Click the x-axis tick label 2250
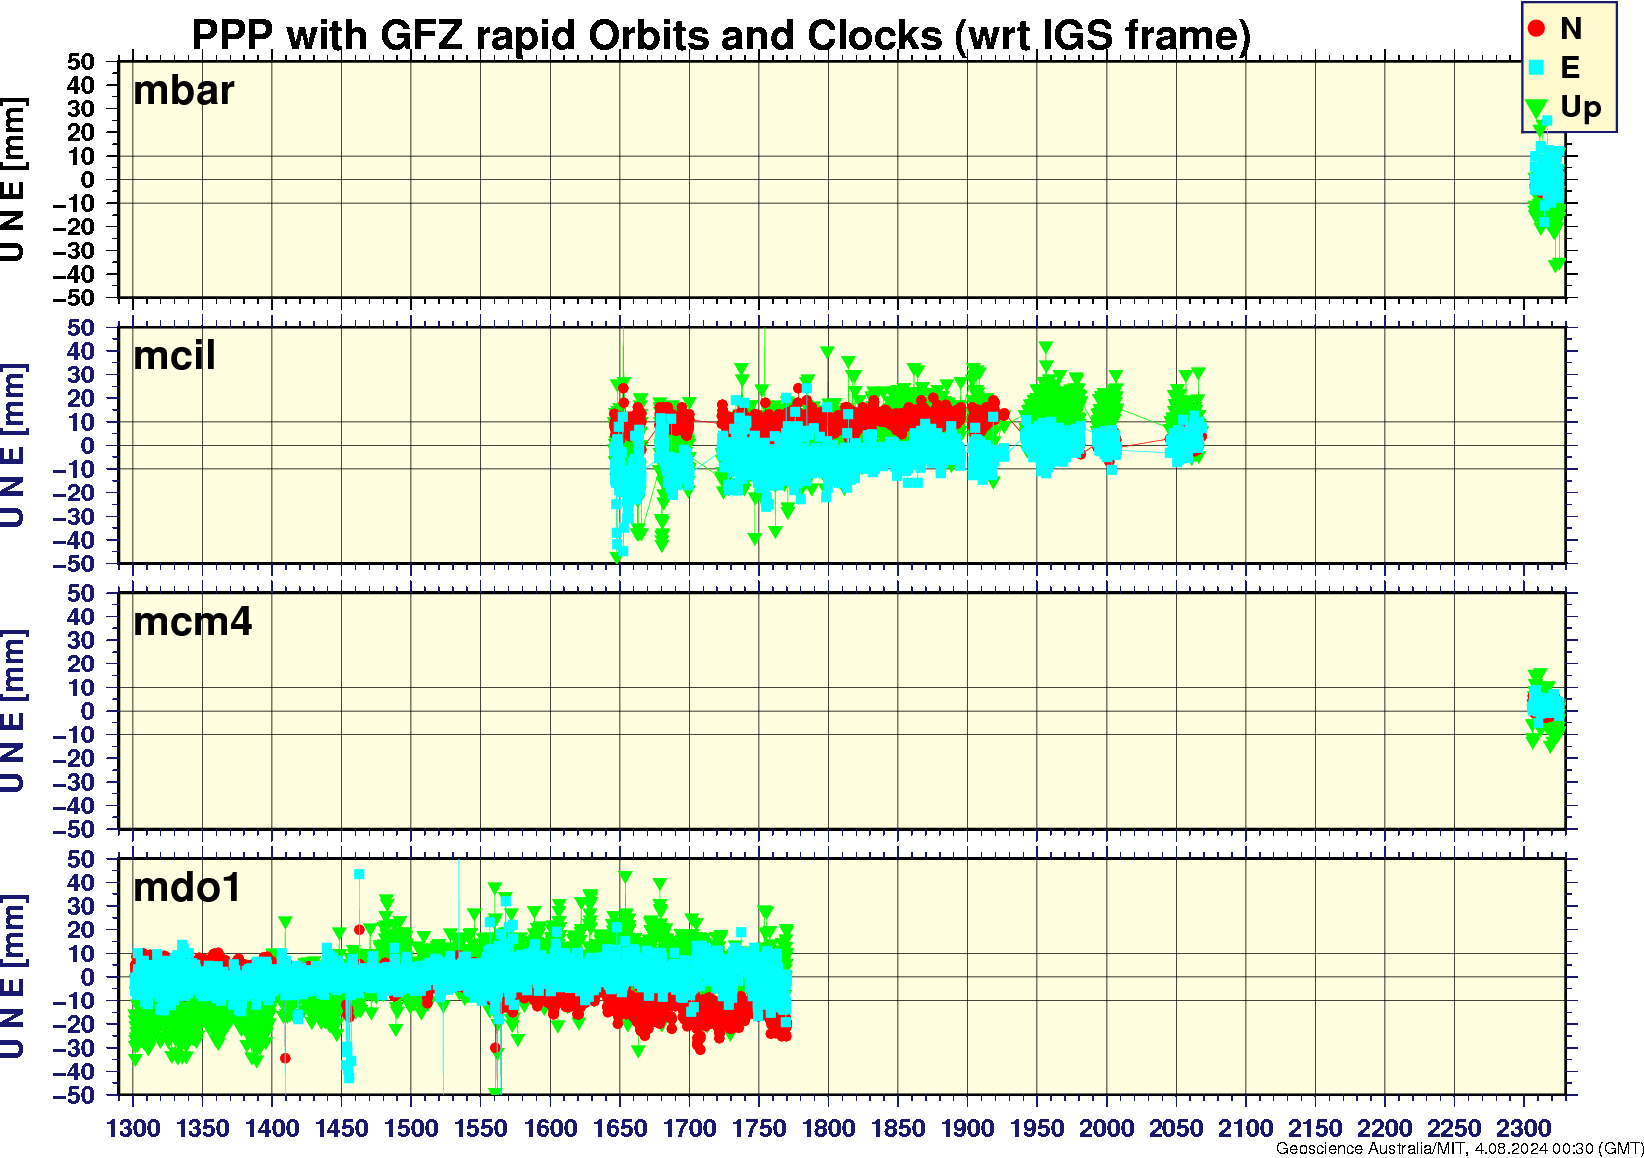This screenshot has width=1644, height=1158. (x=1454, y=1128)
